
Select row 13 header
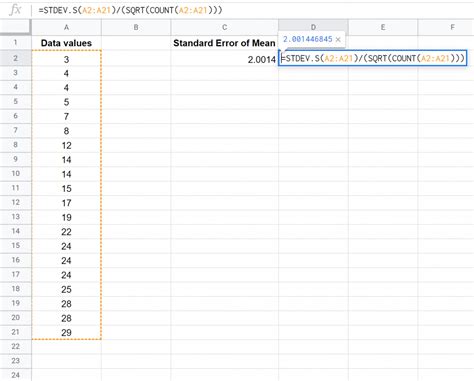point(15,217)
